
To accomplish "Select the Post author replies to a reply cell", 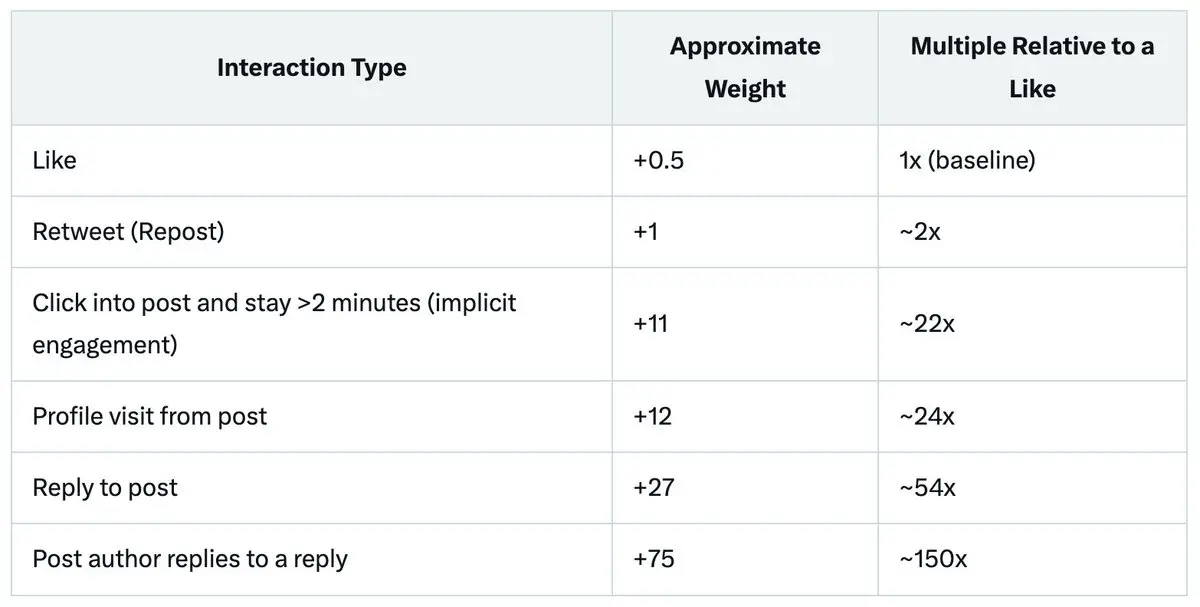I will pos(190,559).
